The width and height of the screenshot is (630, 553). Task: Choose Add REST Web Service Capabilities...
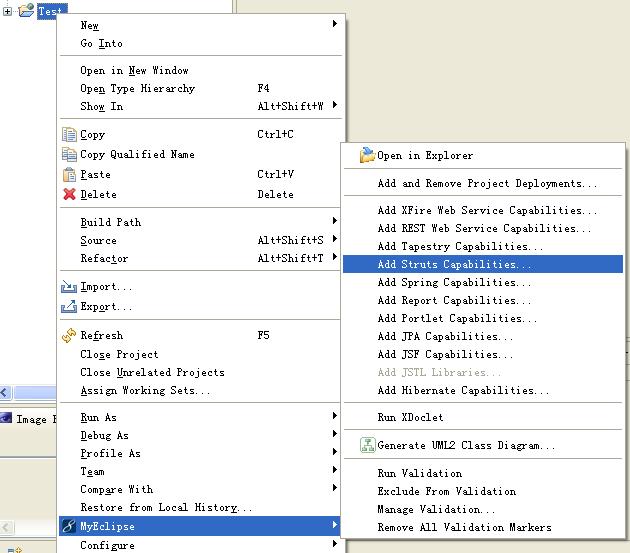pos(483,228)
